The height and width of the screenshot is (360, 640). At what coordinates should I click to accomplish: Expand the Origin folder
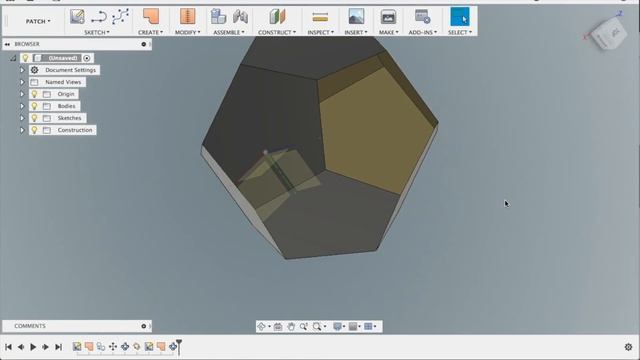tap(22, 94)
